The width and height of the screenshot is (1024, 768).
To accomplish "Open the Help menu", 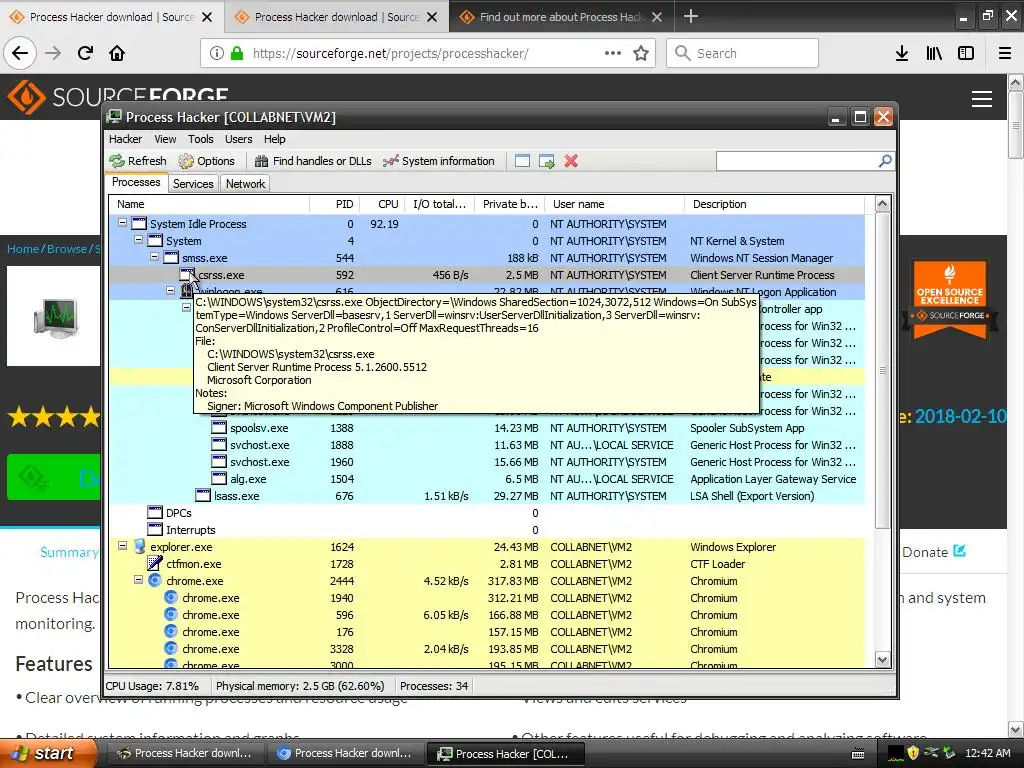I will coord(274,139).
